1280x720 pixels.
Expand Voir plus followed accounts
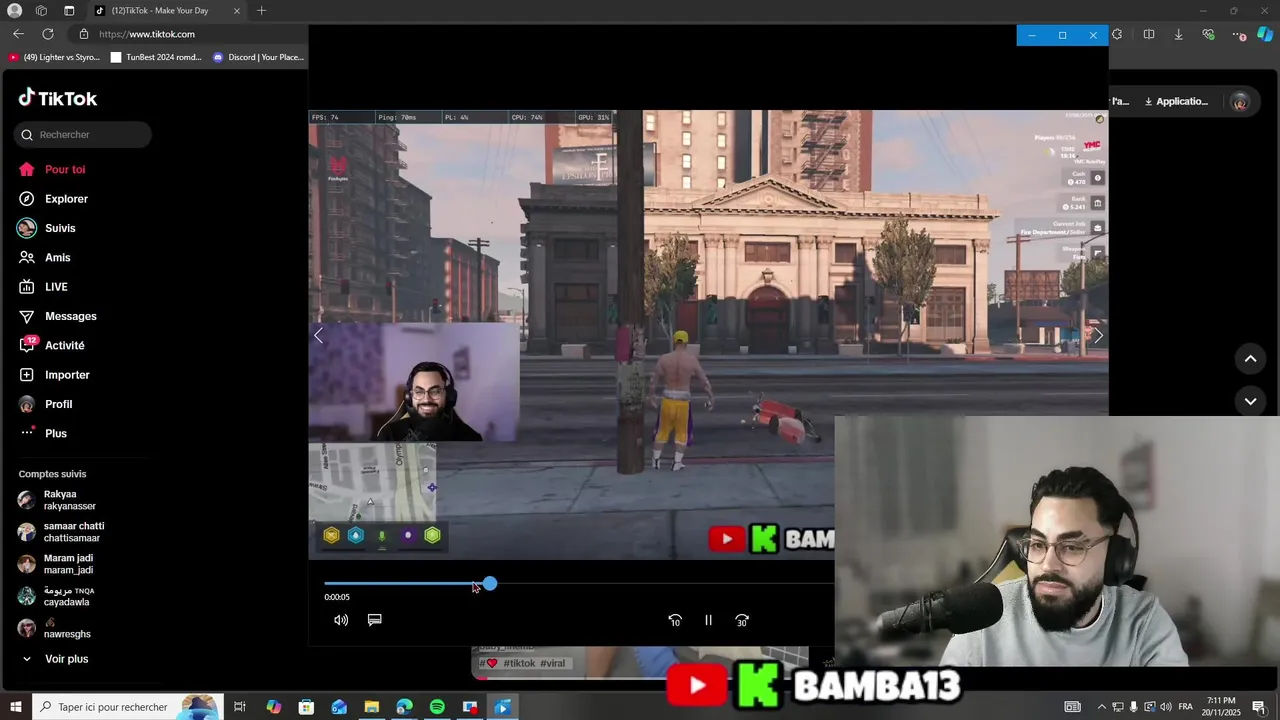[x=54, y=659]
